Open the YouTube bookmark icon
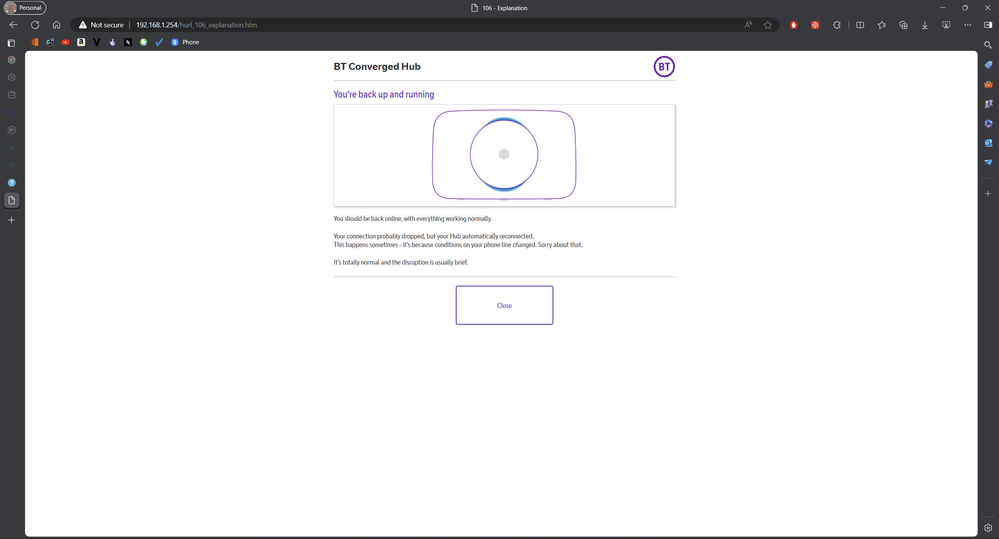Viewport: 999px width, 539px height. click(x=66, y=42)
